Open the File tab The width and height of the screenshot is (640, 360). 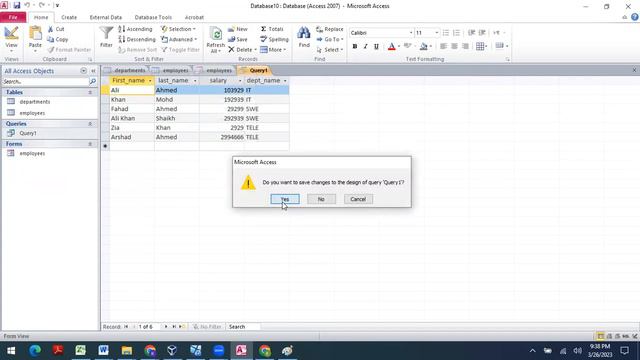(13, 18)
